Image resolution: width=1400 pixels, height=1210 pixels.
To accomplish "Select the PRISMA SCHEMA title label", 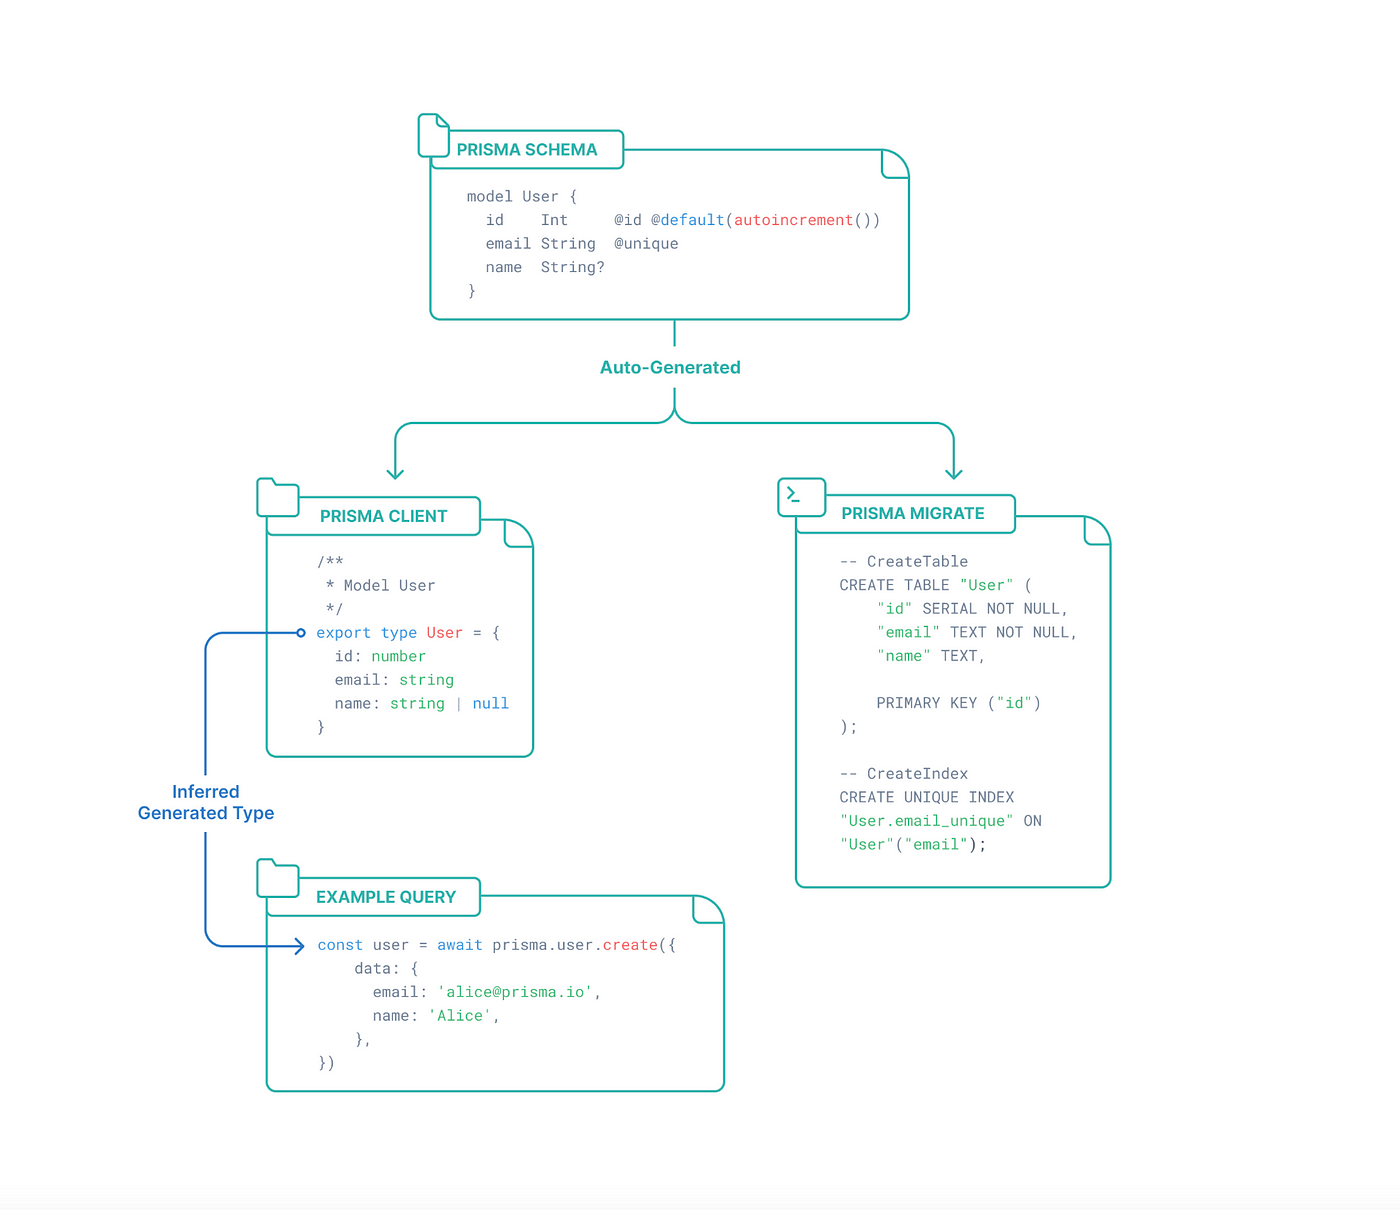I will (527, 150).
